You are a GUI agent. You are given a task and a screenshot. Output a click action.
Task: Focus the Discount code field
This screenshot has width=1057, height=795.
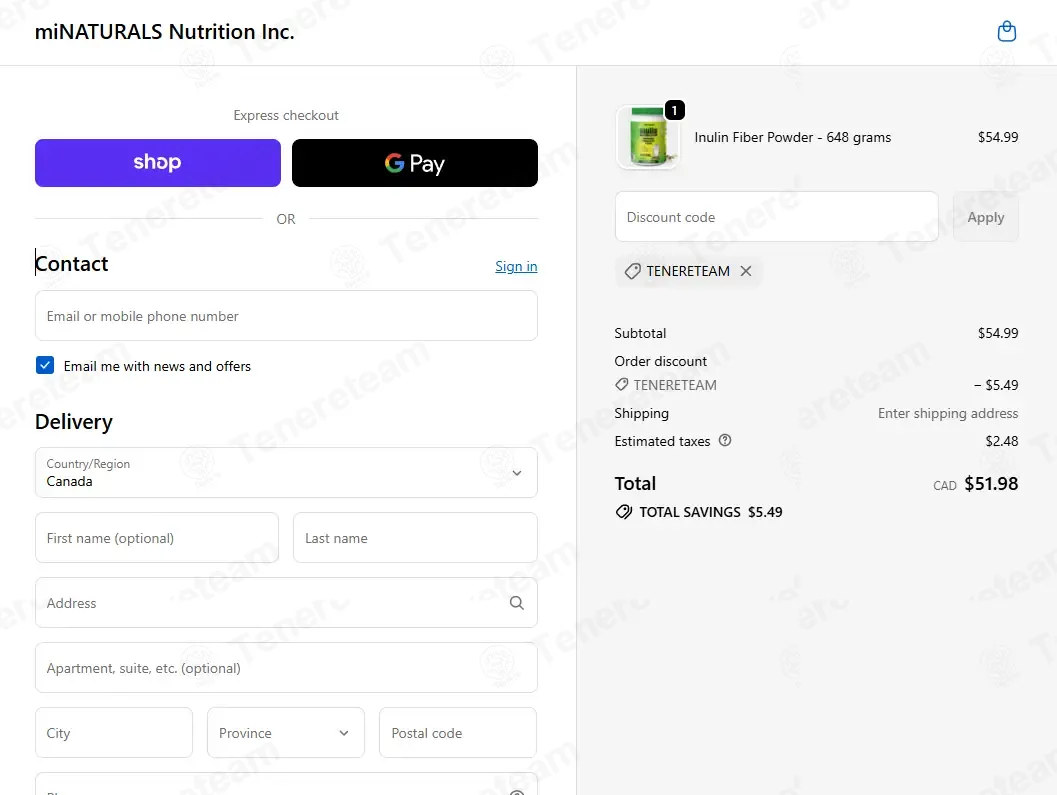coord(777,217)
